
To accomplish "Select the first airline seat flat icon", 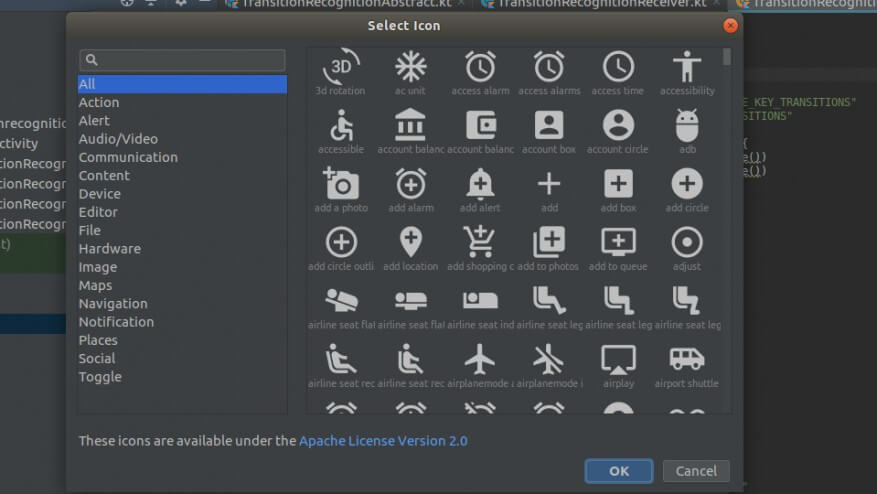I will 341,300.
